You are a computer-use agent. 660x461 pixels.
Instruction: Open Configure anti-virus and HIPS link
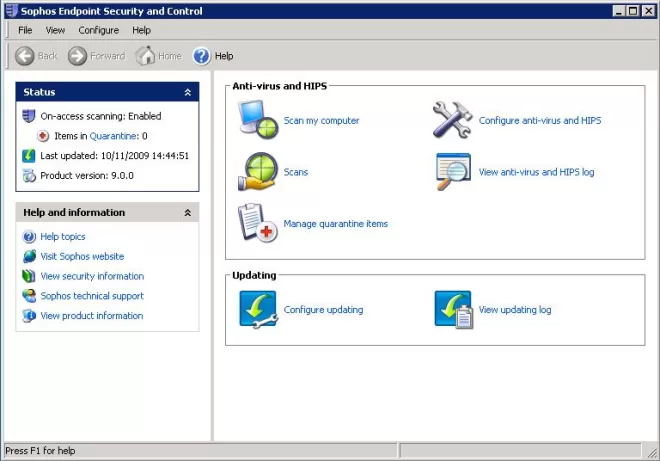540,120
